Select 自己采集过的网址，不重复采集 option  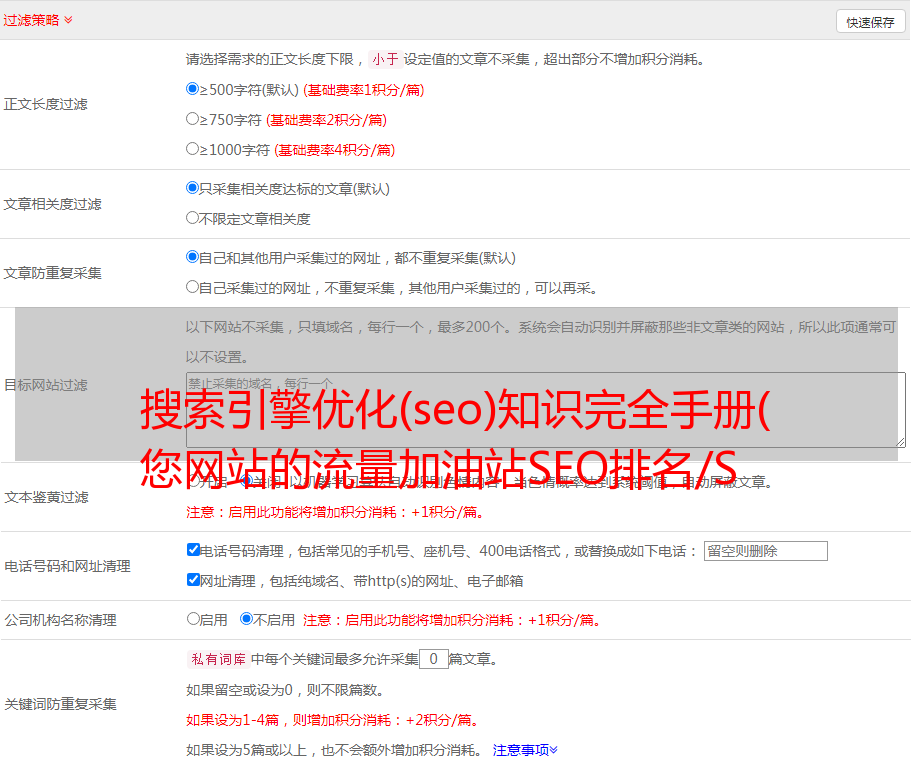point(192,286)
